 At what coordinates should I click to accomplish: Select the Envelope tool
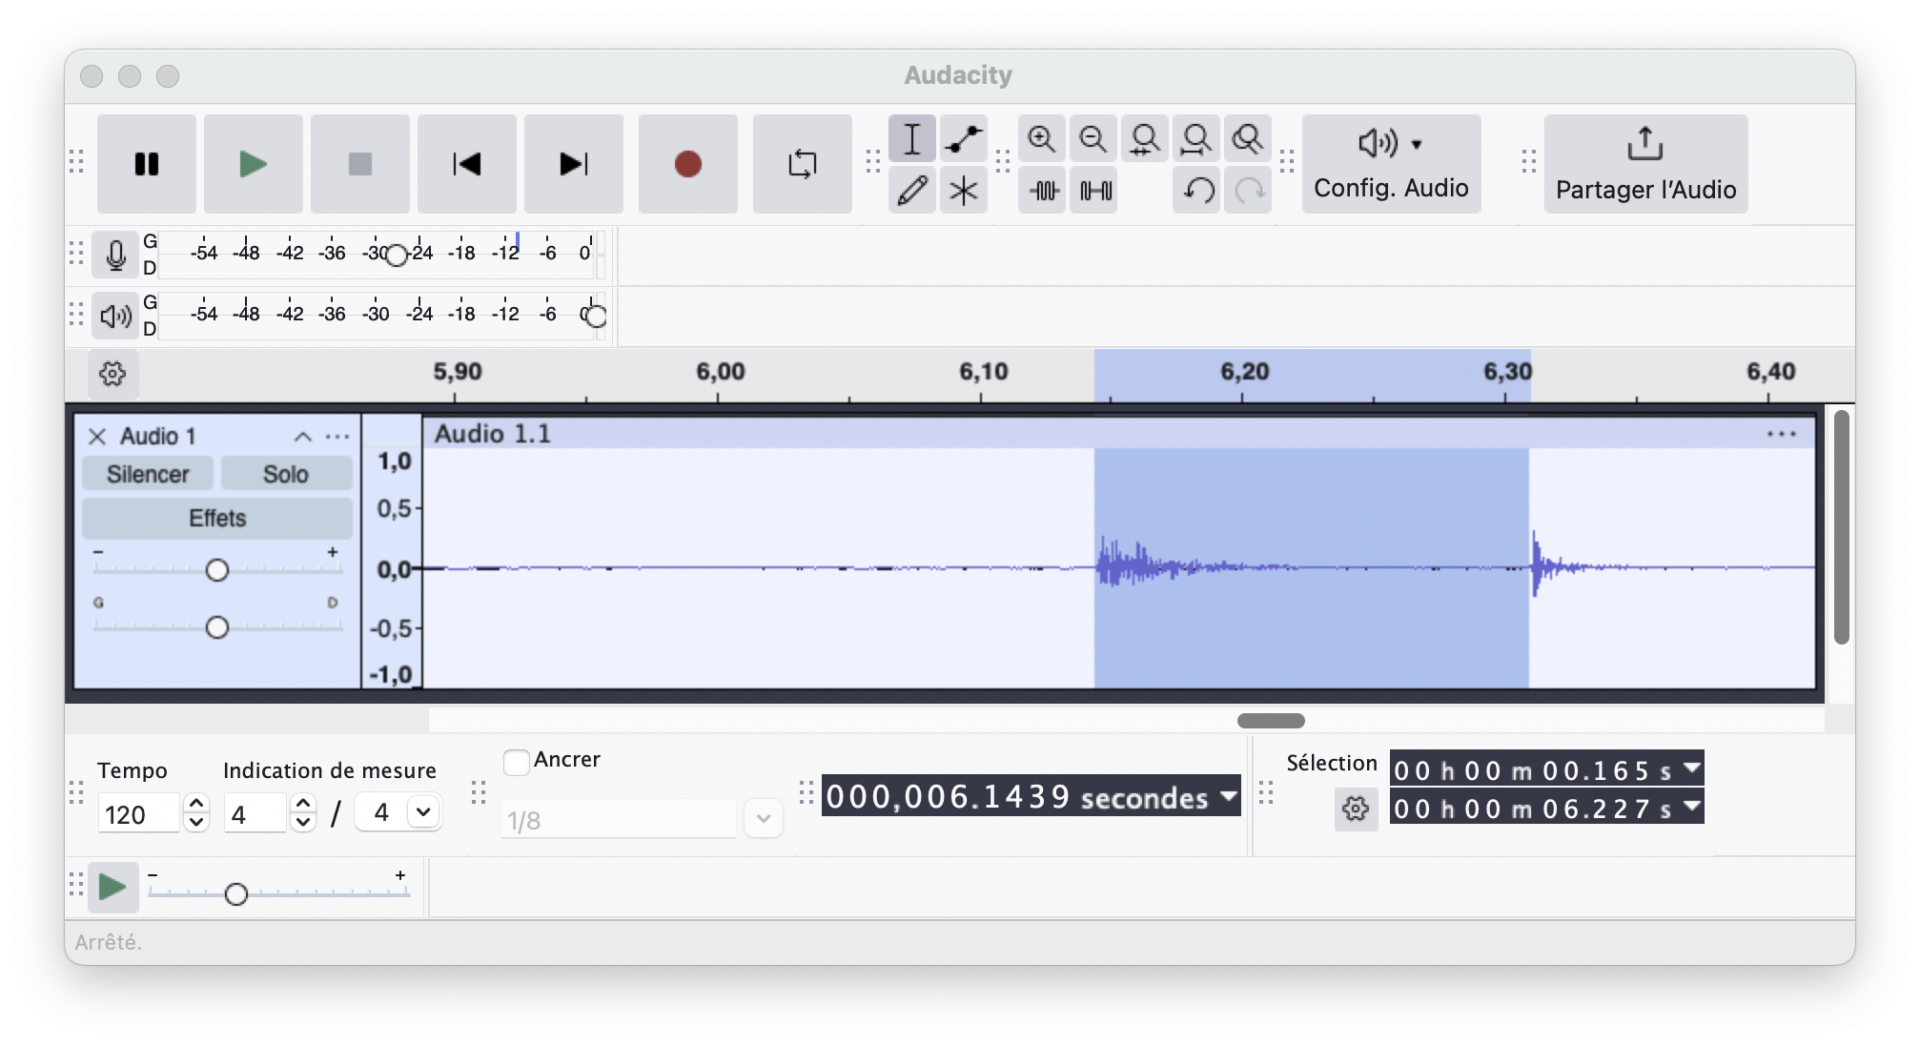(964, 139)
